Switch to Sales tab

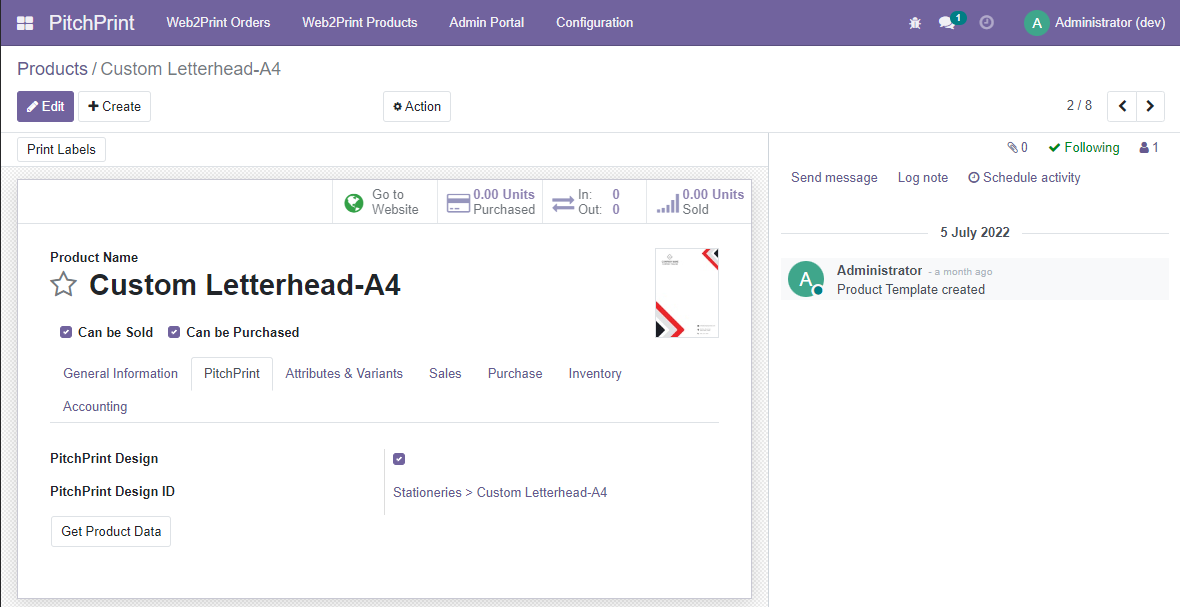tap(445, 373)
